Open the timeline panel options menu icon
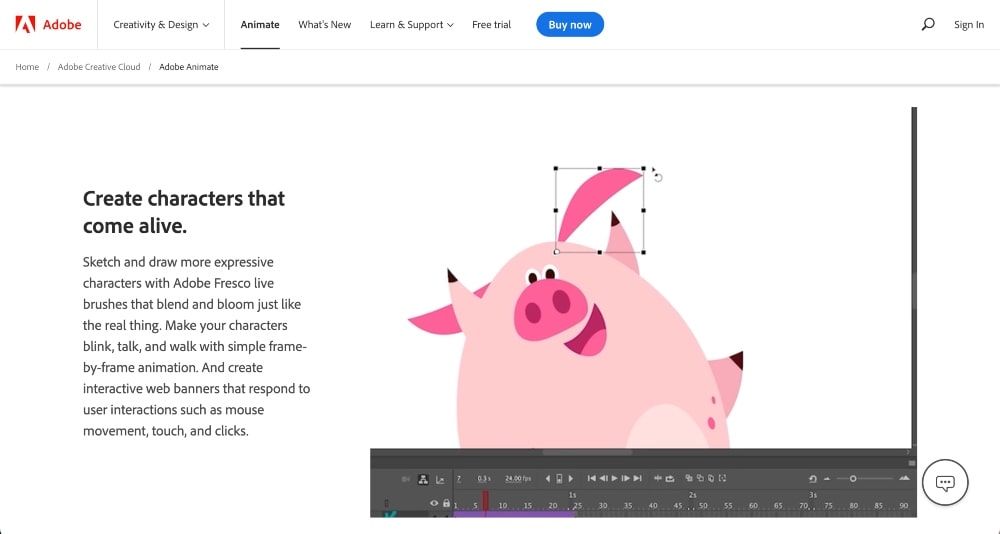This screenshot has width=1000, height=534. 912,463
